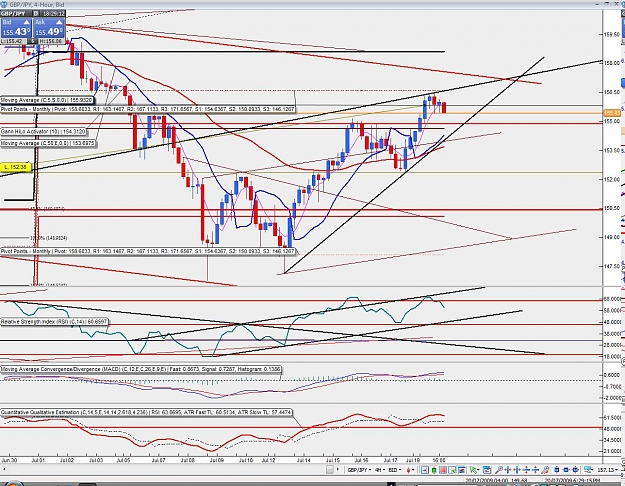Click the 159.50 price scale label
This screenshot has height=486, width=625.
pyautogui.click(x=612, y=34)
